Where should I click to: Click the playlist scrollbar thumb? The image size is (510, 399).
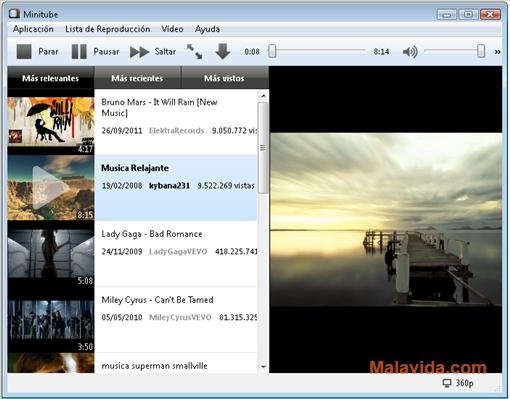(263, 148)
